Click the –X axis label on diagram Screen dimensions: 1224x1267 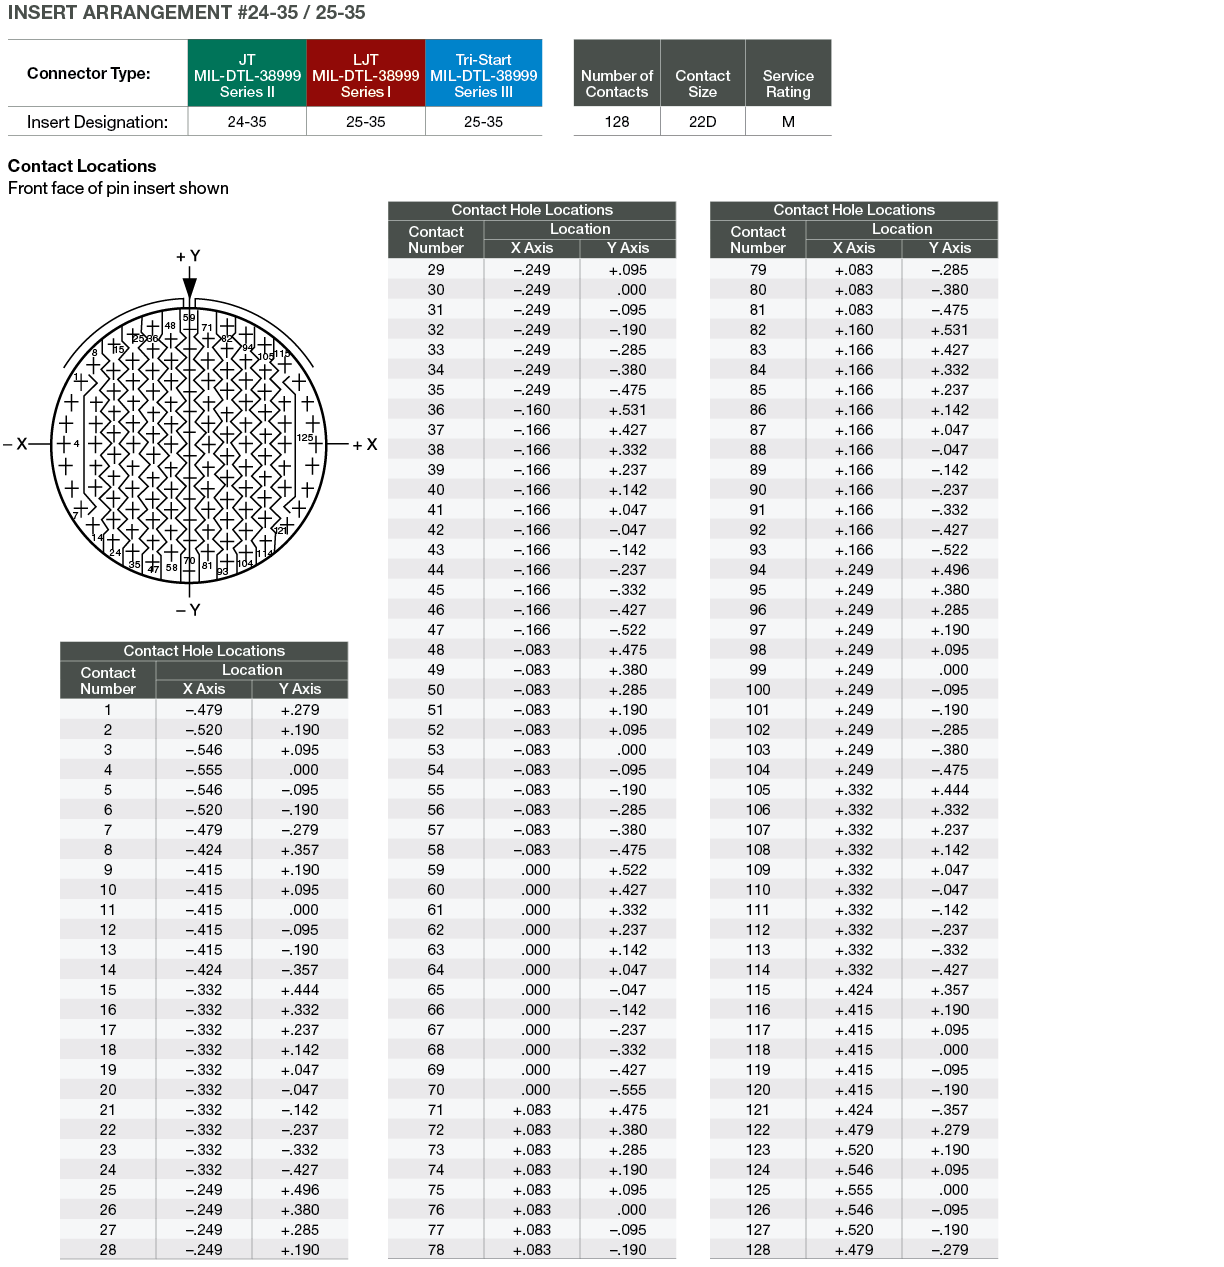point(16,444)
